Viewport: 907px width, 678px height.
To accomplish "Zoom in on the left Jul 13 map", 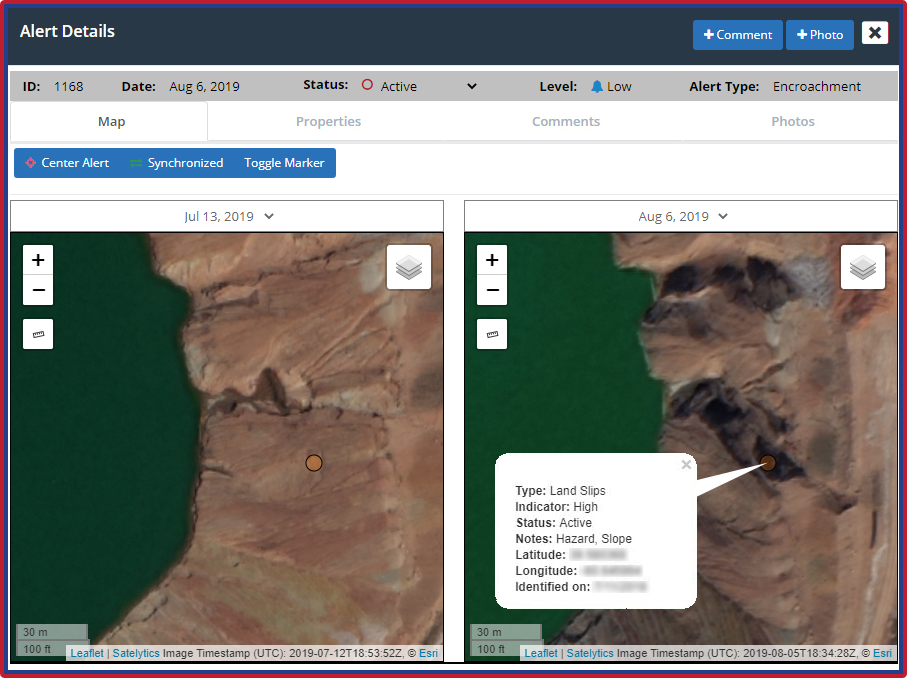I will point(38,260).
